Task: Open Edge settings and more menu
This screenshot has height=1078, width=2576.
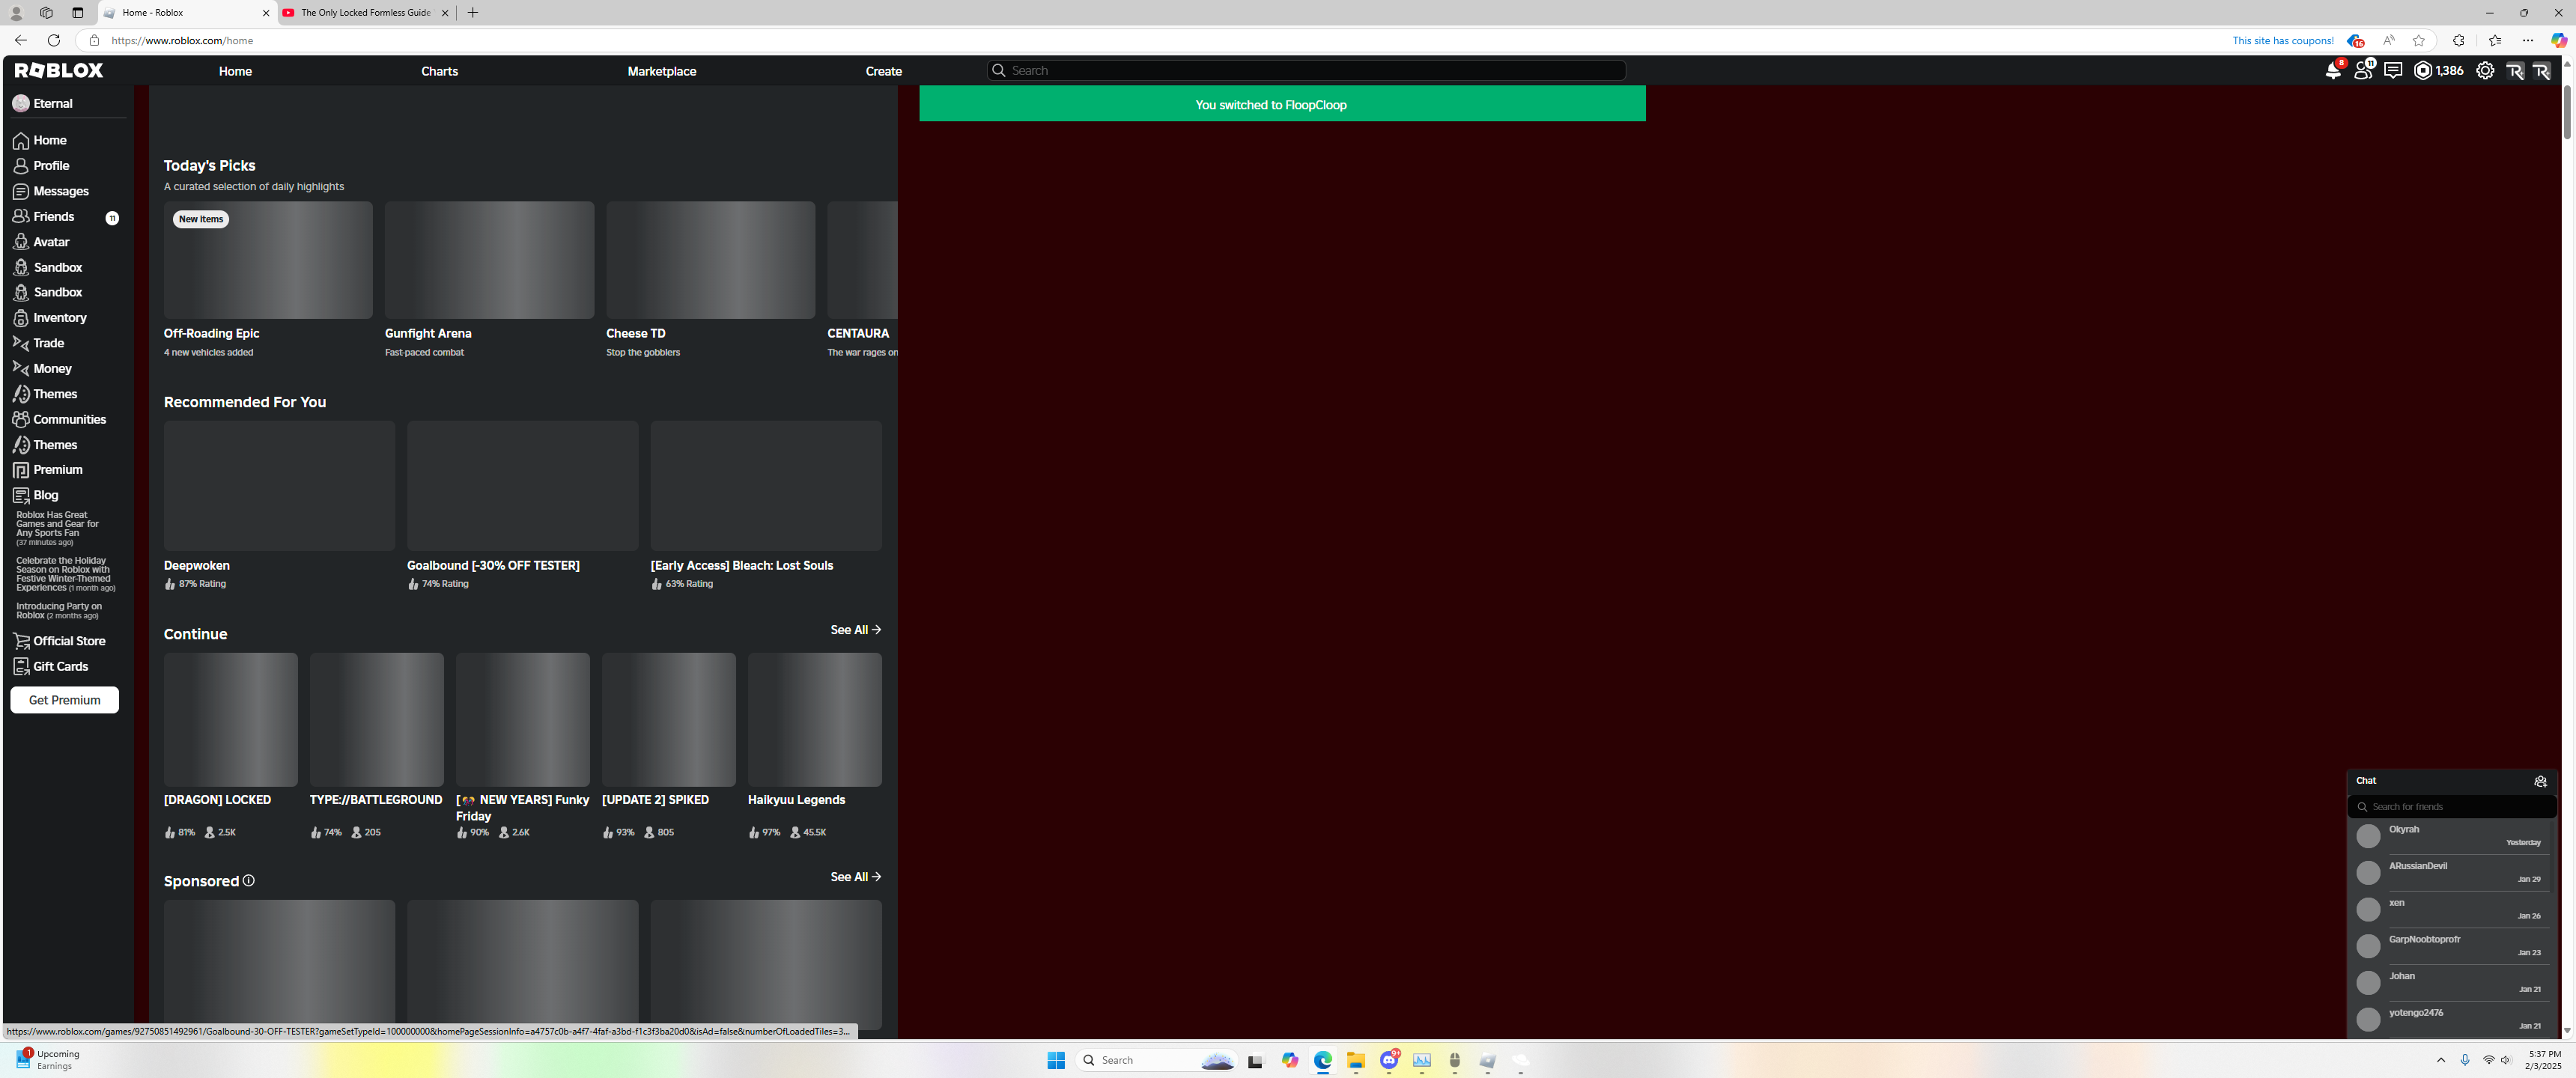Action: [x=2527, y=41]
